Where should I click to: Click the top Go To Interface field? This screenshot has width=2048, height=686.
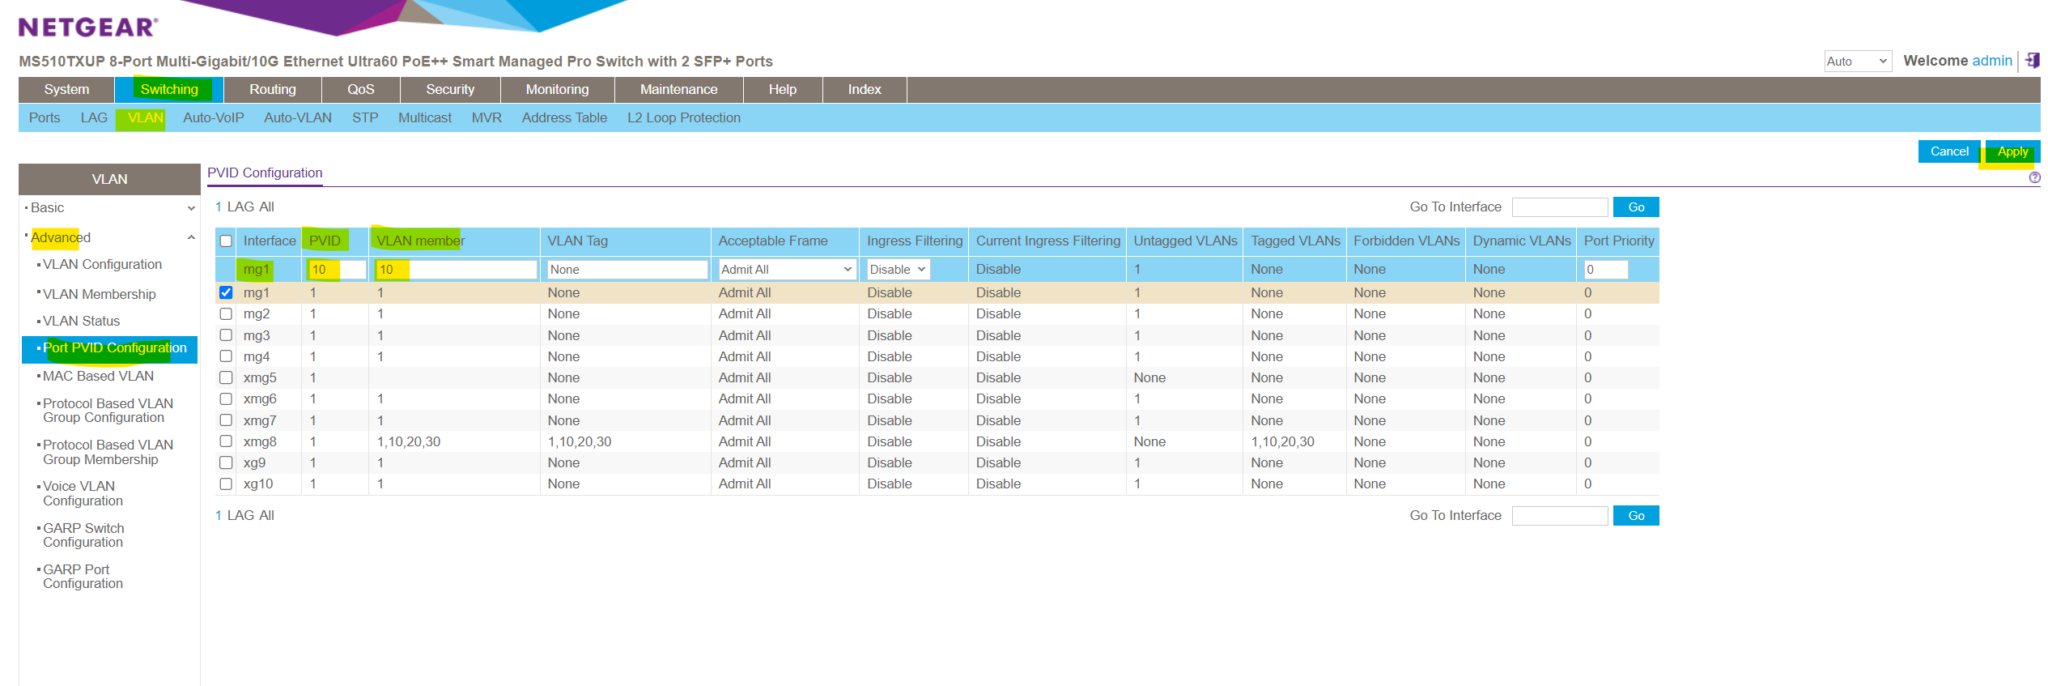coord(1559,207)
